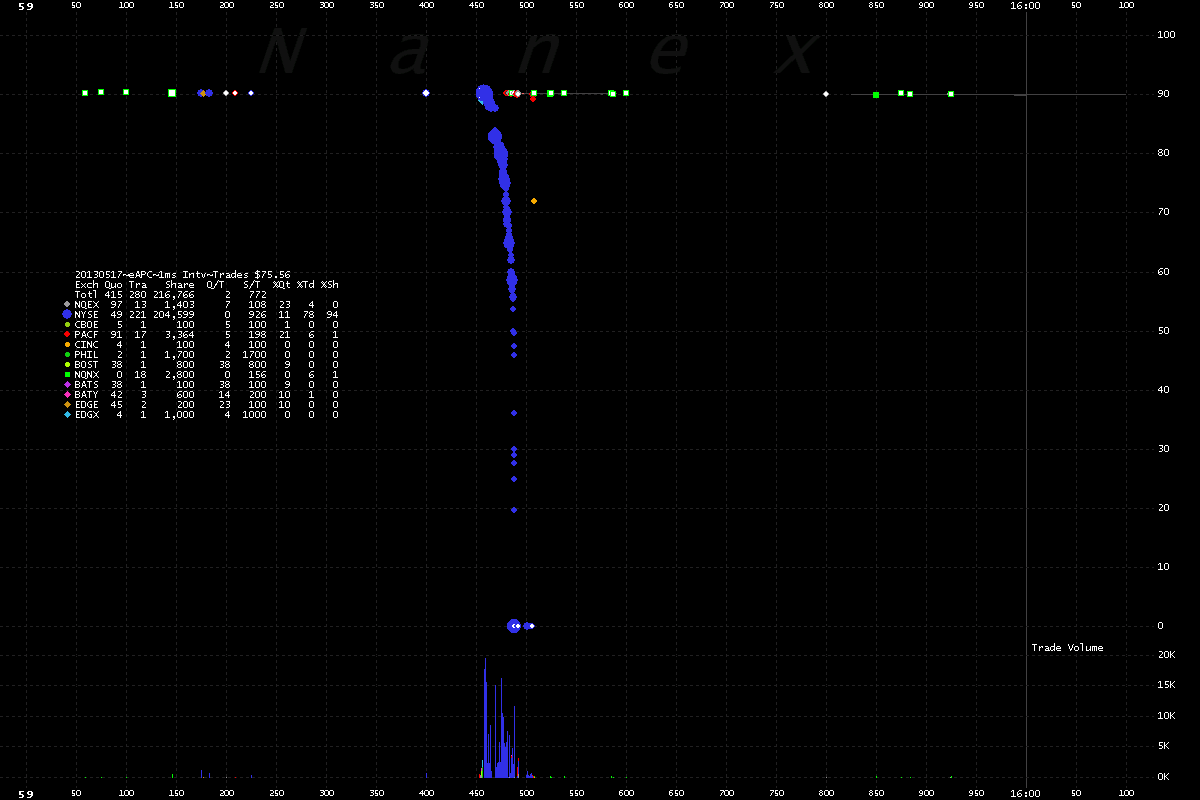Image resolution: width=1200 pixels, height=800 pixels.
Task: Click the 'NYSE' exchange name in legend
Action: point(87,314)
